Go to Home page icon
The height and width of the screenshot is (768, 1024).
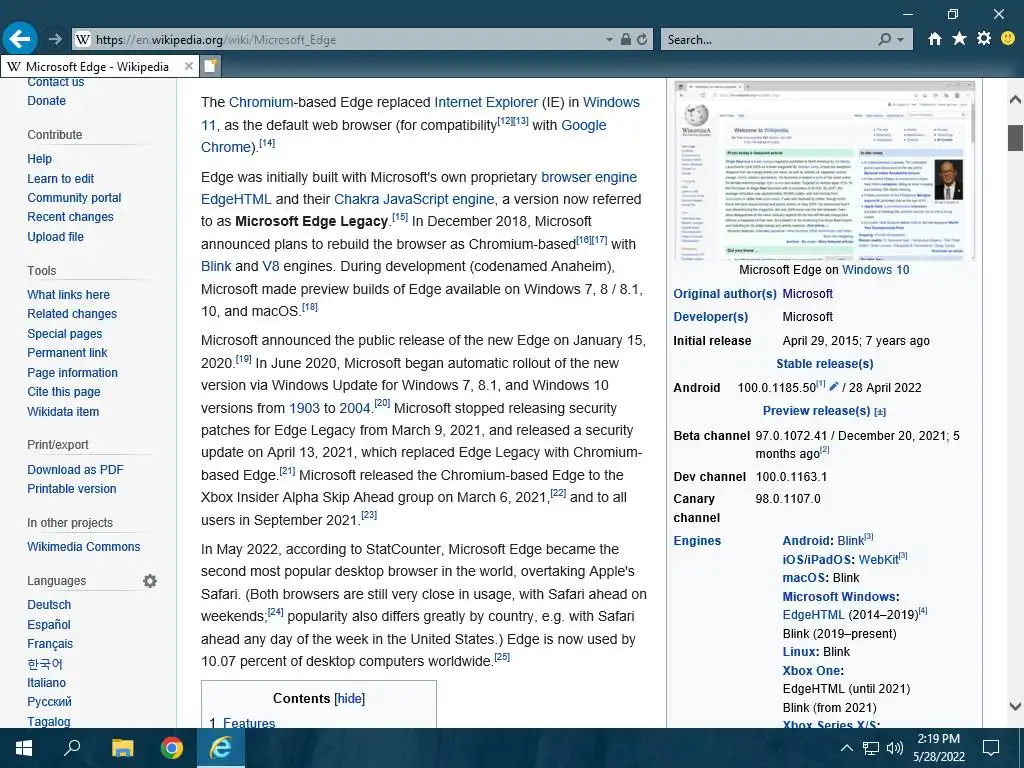click(935, 39)
